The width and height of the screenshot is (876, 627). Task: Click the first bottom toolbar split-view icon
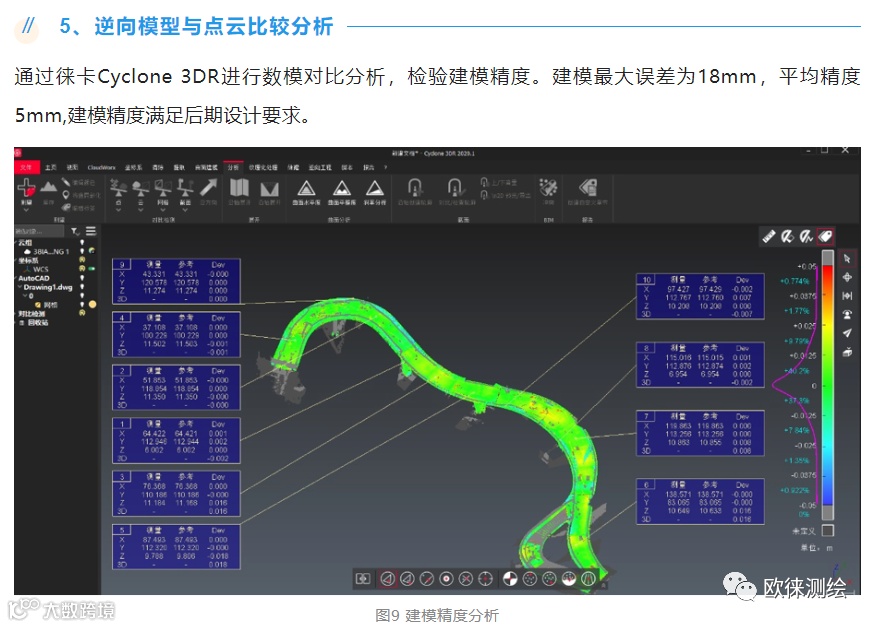363,579
